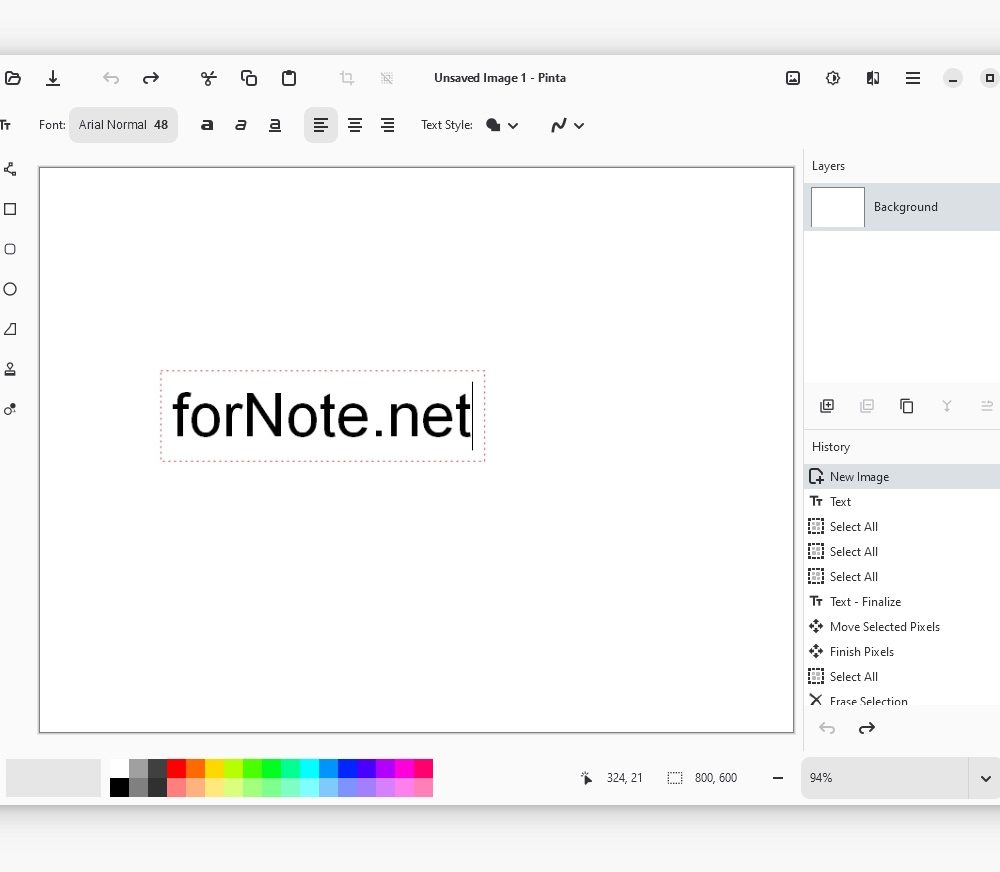Image resolution: width=1000 pixels, height=872 pixels.
Task: Select the Line/Curve tool with connected nodes
Action: [x=10, y=169]
